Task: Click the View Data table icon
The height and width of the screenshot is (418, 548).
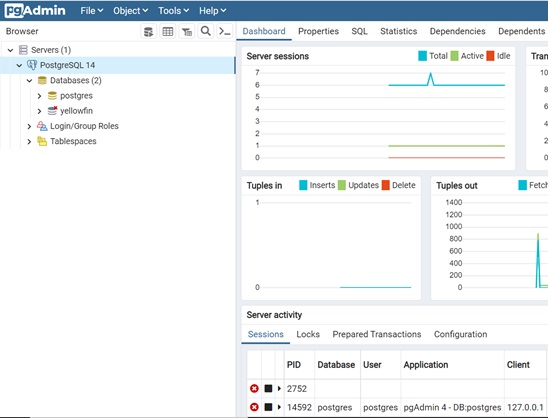Action: [168, 31]
